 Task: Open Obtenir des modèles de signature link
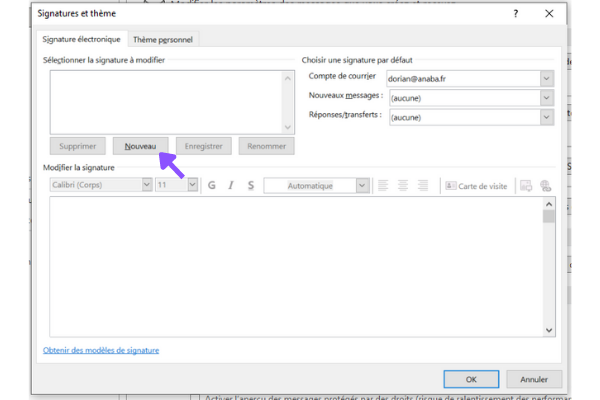click(101, 350)
